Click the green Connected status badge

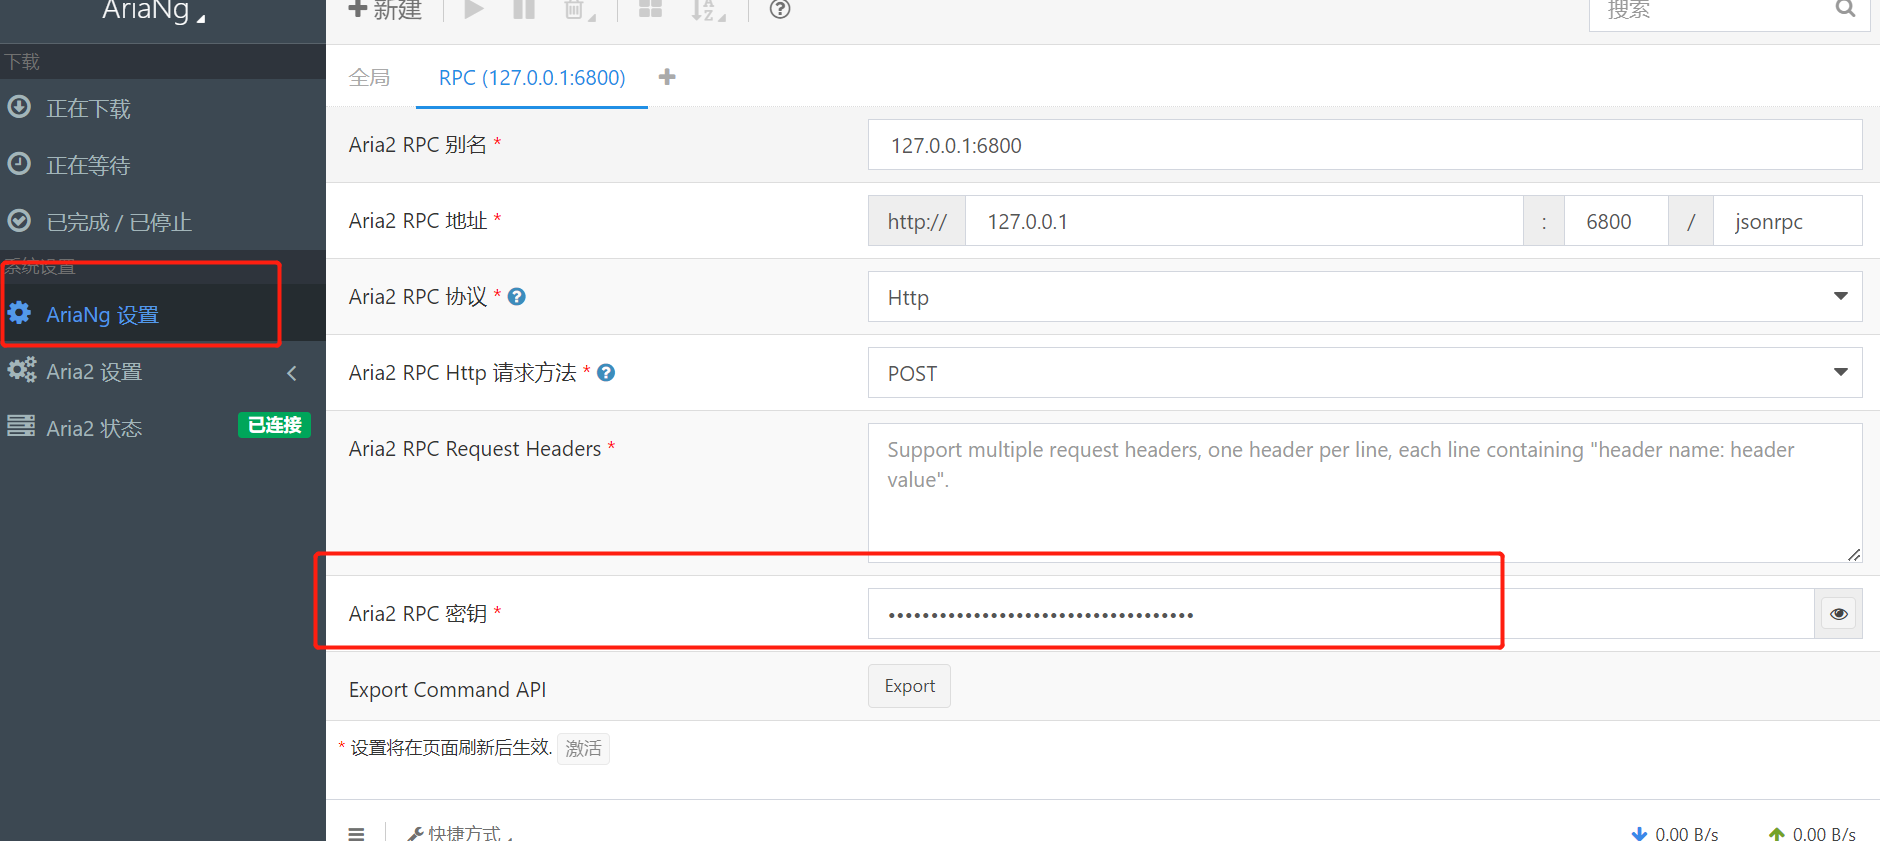pyautogui.click(x=274, y=425)
